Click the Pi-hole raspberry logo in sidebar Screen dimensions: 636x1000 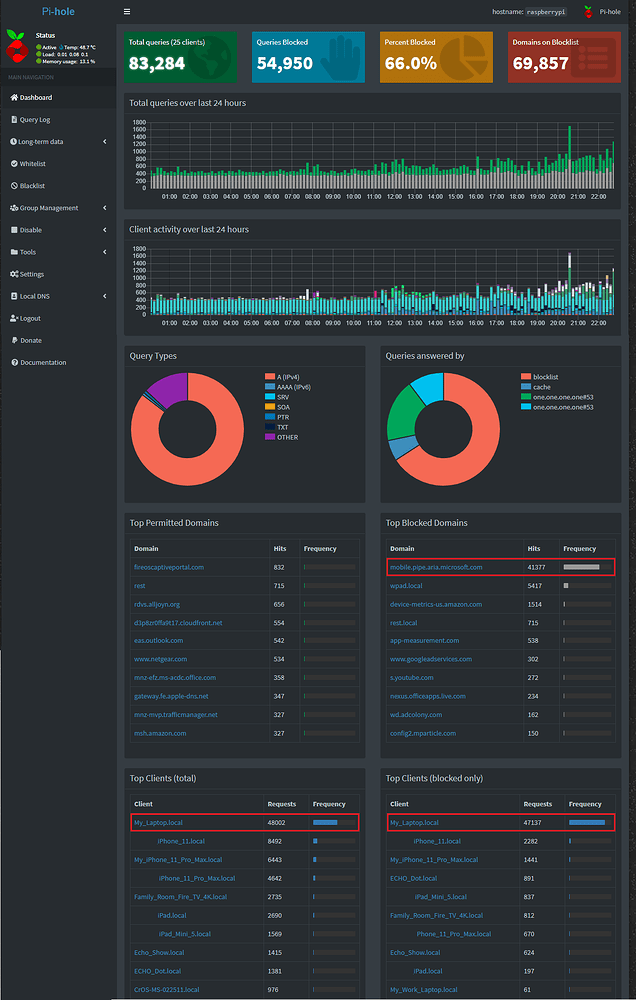pyautogui.click(x=17, y=45)
